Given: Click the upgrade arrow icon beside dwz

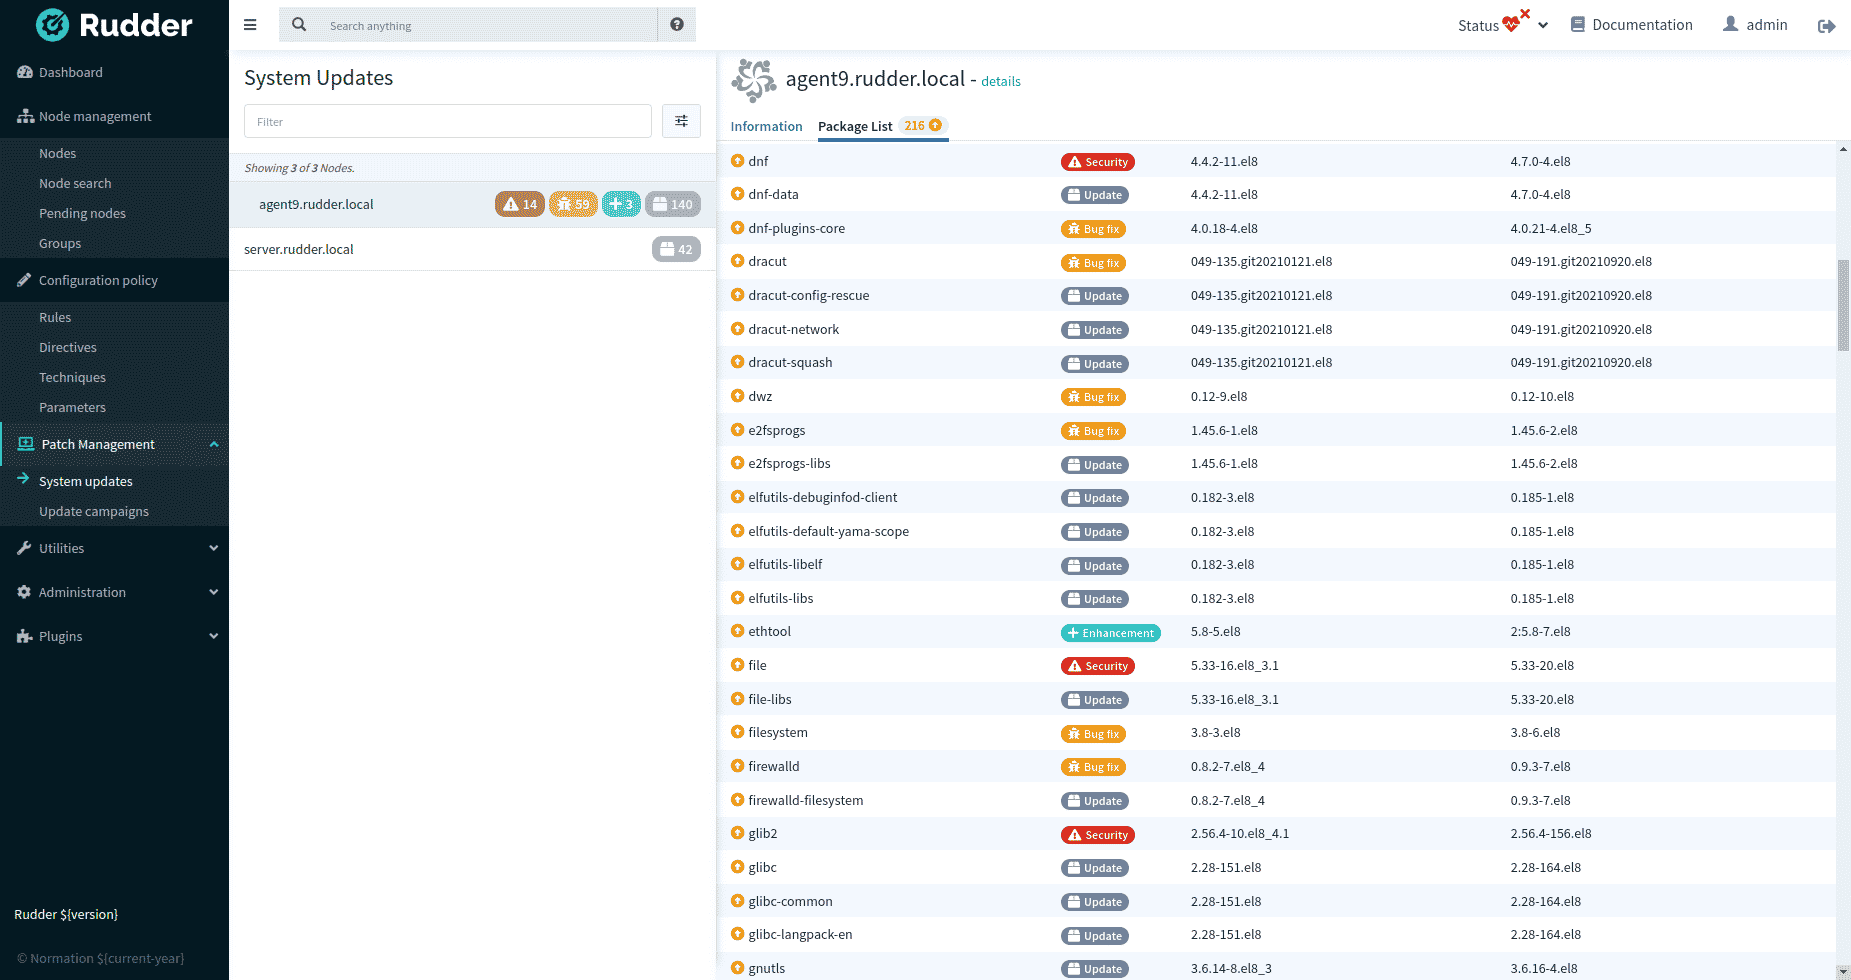Looking at the screenshot, I should tap(737, 396).
